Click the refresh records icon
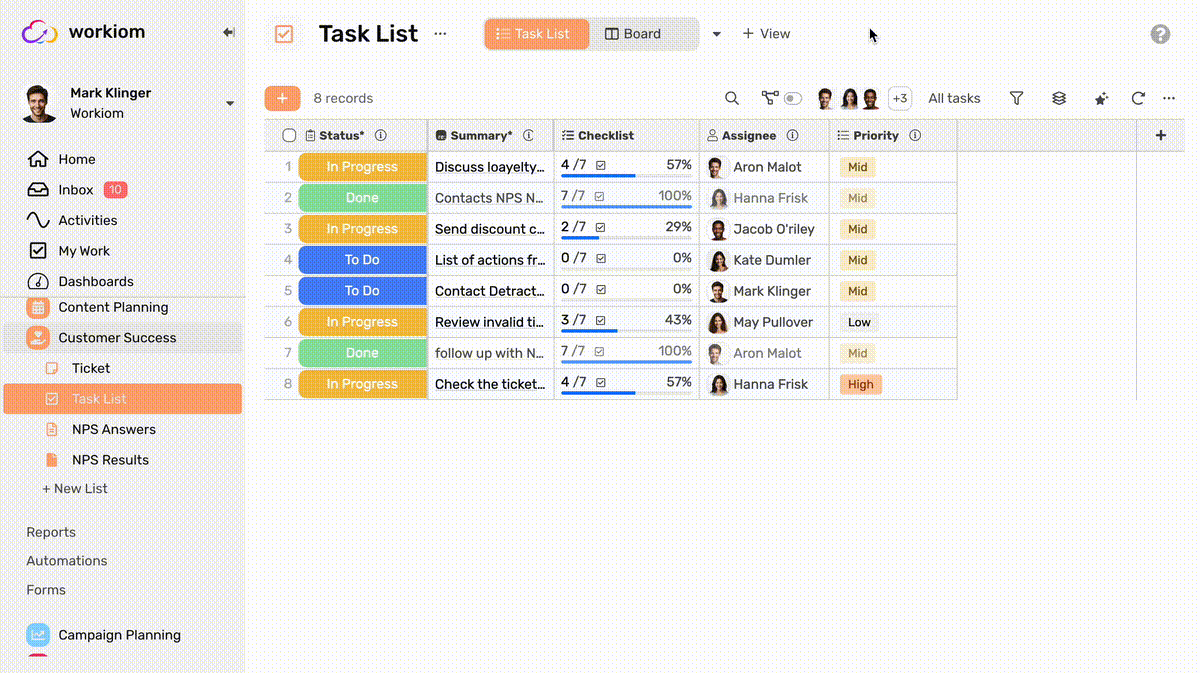Viewport: 1200px width, 673px height. [x=1138, y=98]
